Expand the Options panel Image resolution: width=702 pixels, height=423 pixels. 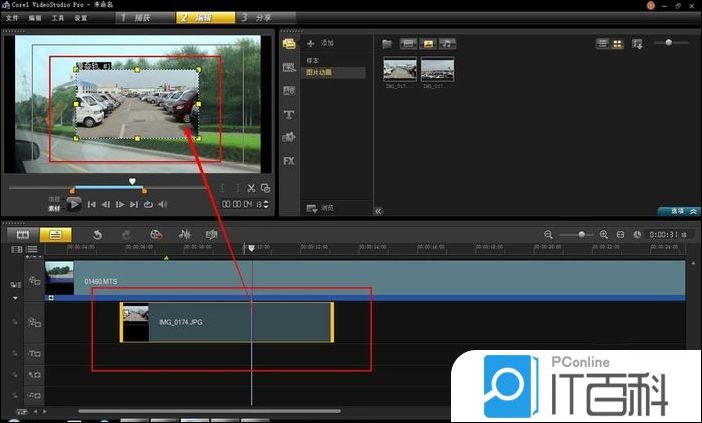679,211
